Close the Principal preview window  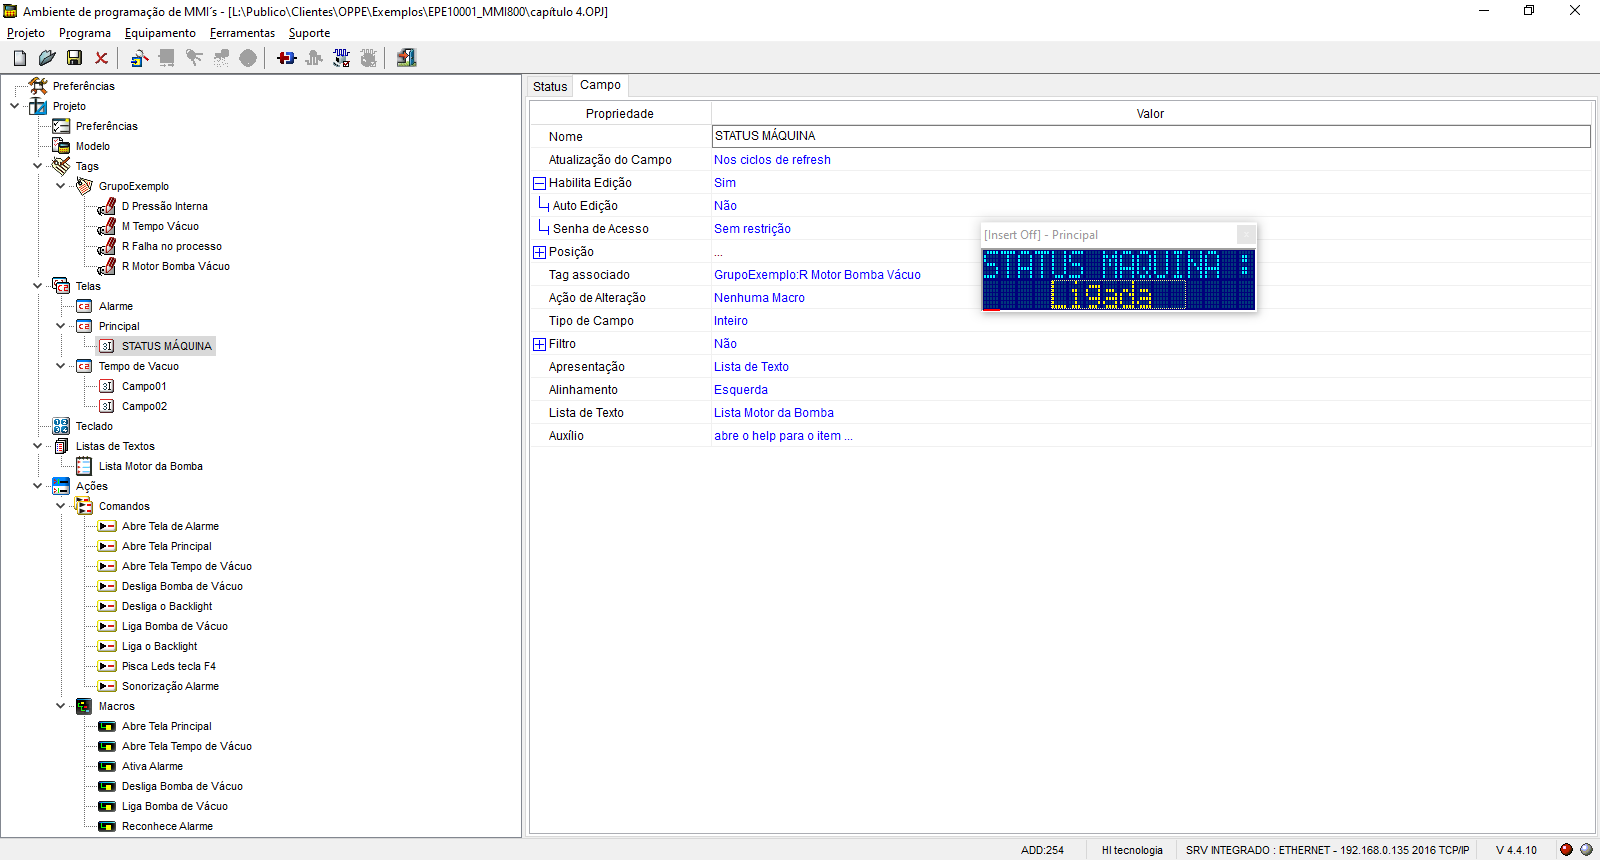pyautogui.click(x=1246, y=234)
